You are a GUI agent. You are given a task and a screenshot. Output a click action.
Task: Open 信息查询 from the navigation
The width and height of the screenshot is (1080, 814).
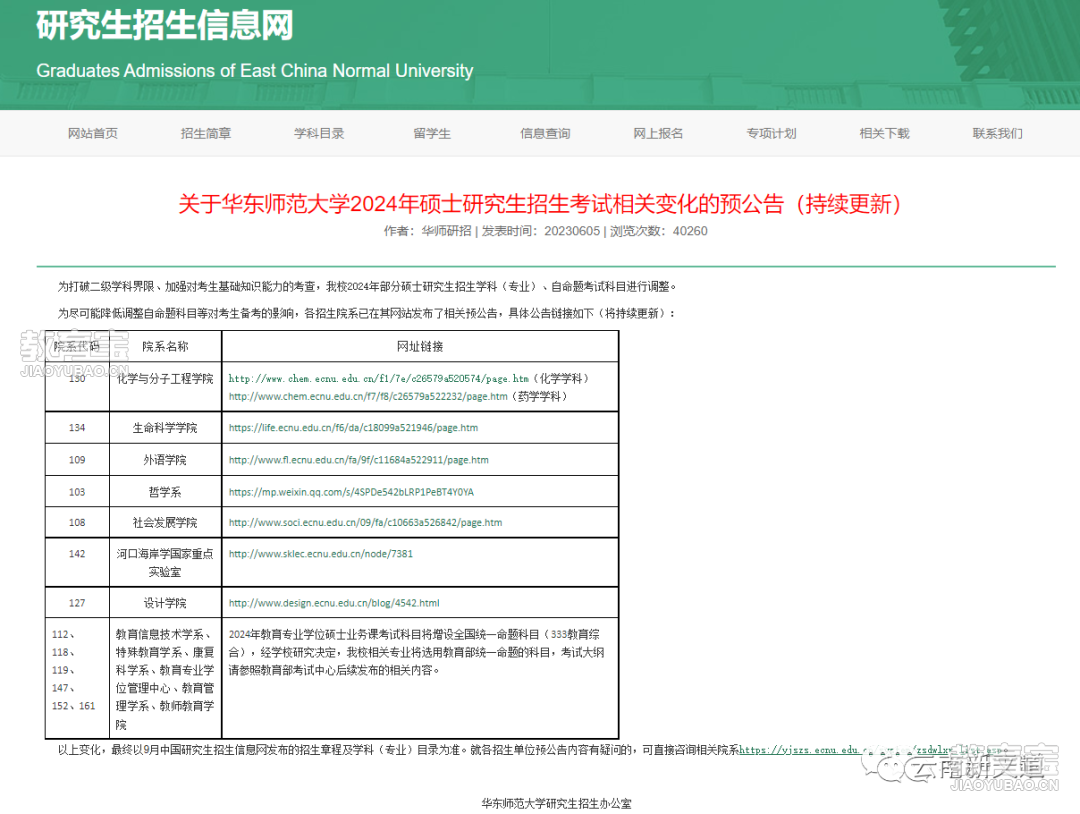[x=545, y=134]
